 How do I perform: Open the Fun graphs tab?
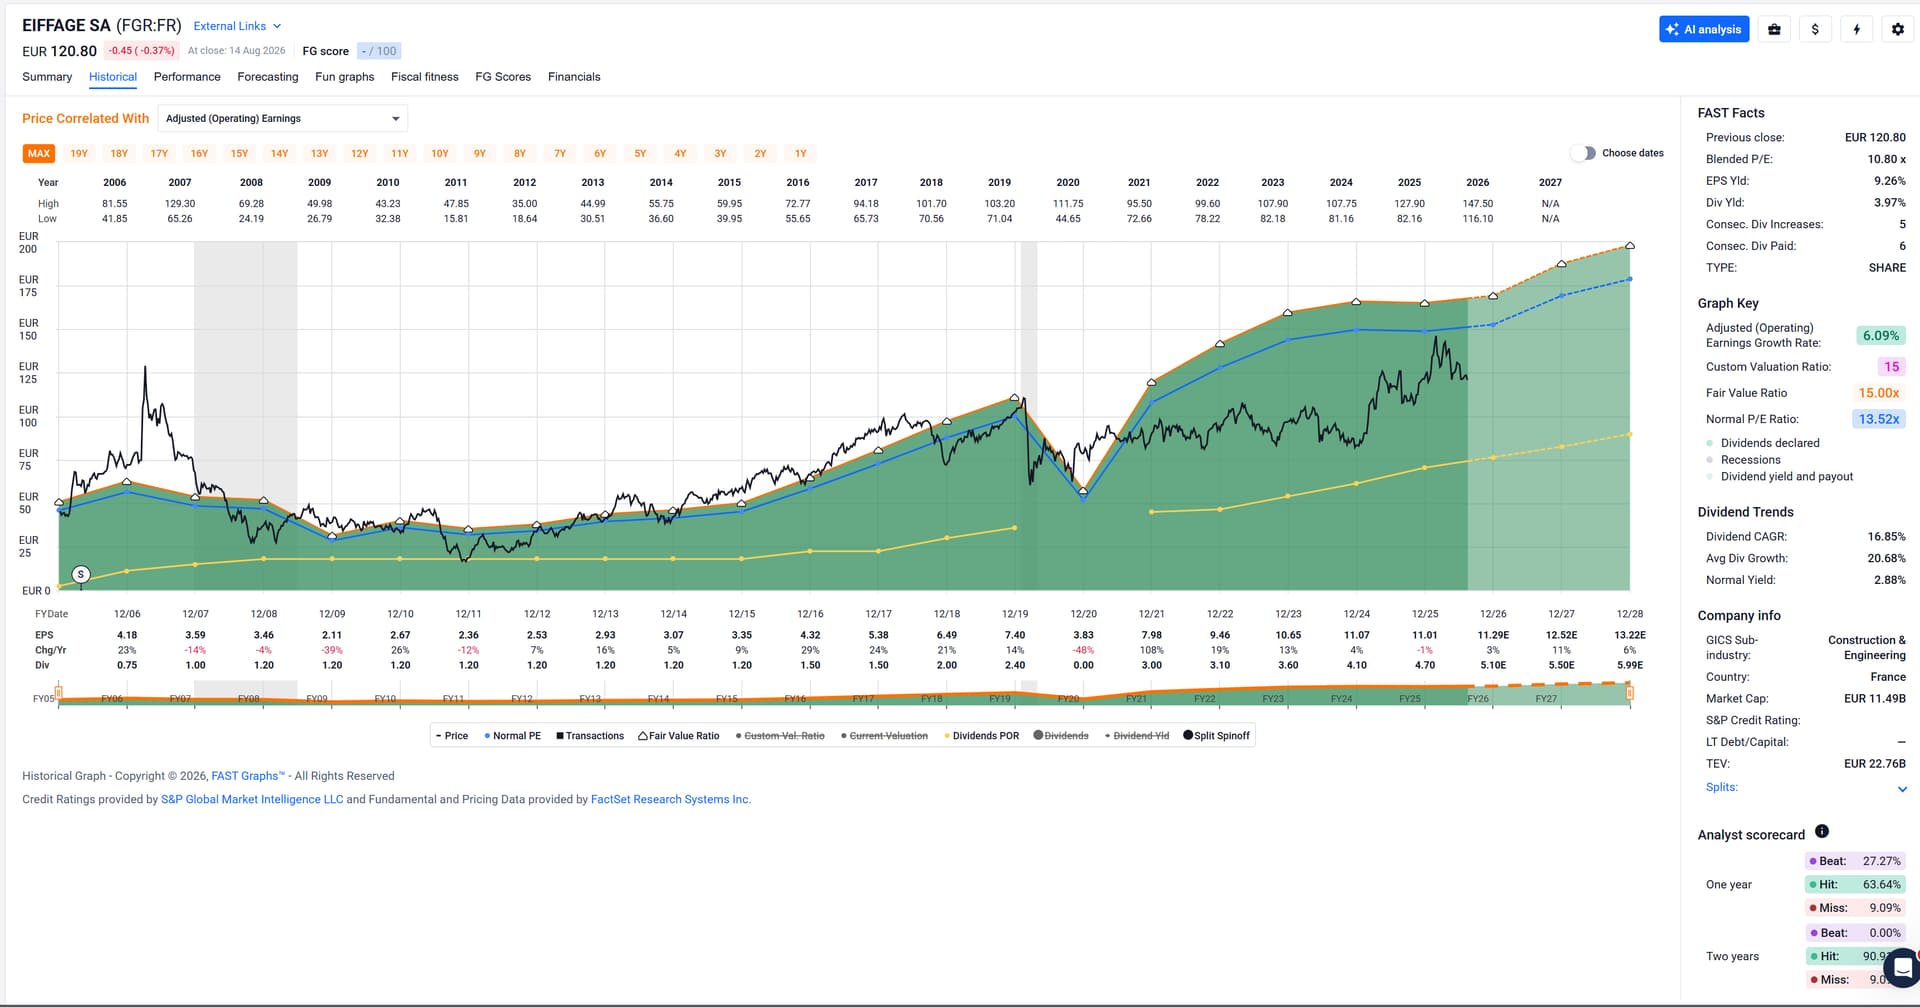coord(345,77)
